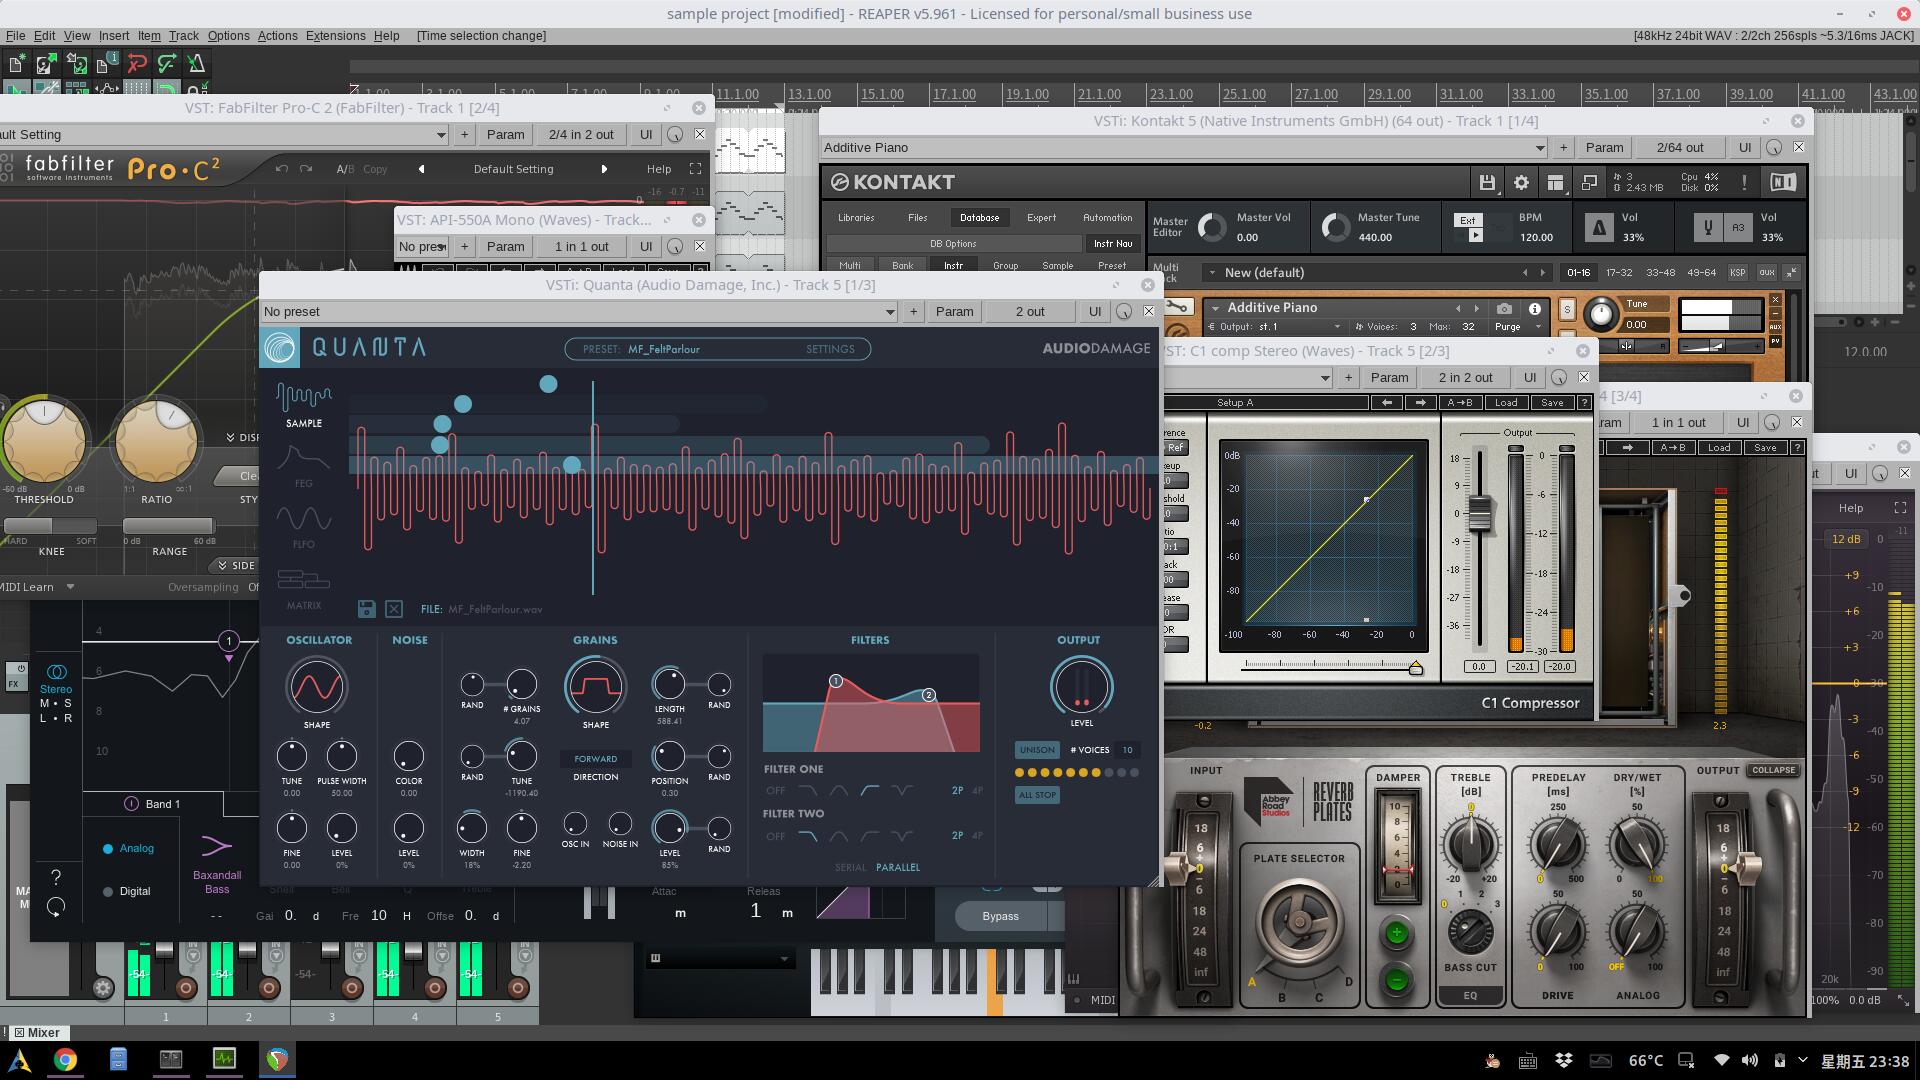Click the Open project toolbar icon
The height and width of the screenshot is (1080, 1920).
(46, 64)
